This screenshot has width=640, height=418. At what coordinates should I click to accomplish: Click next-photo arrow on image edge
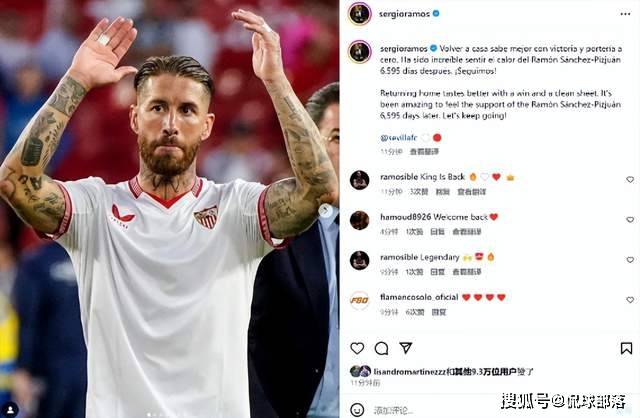(x=325, y=210)
